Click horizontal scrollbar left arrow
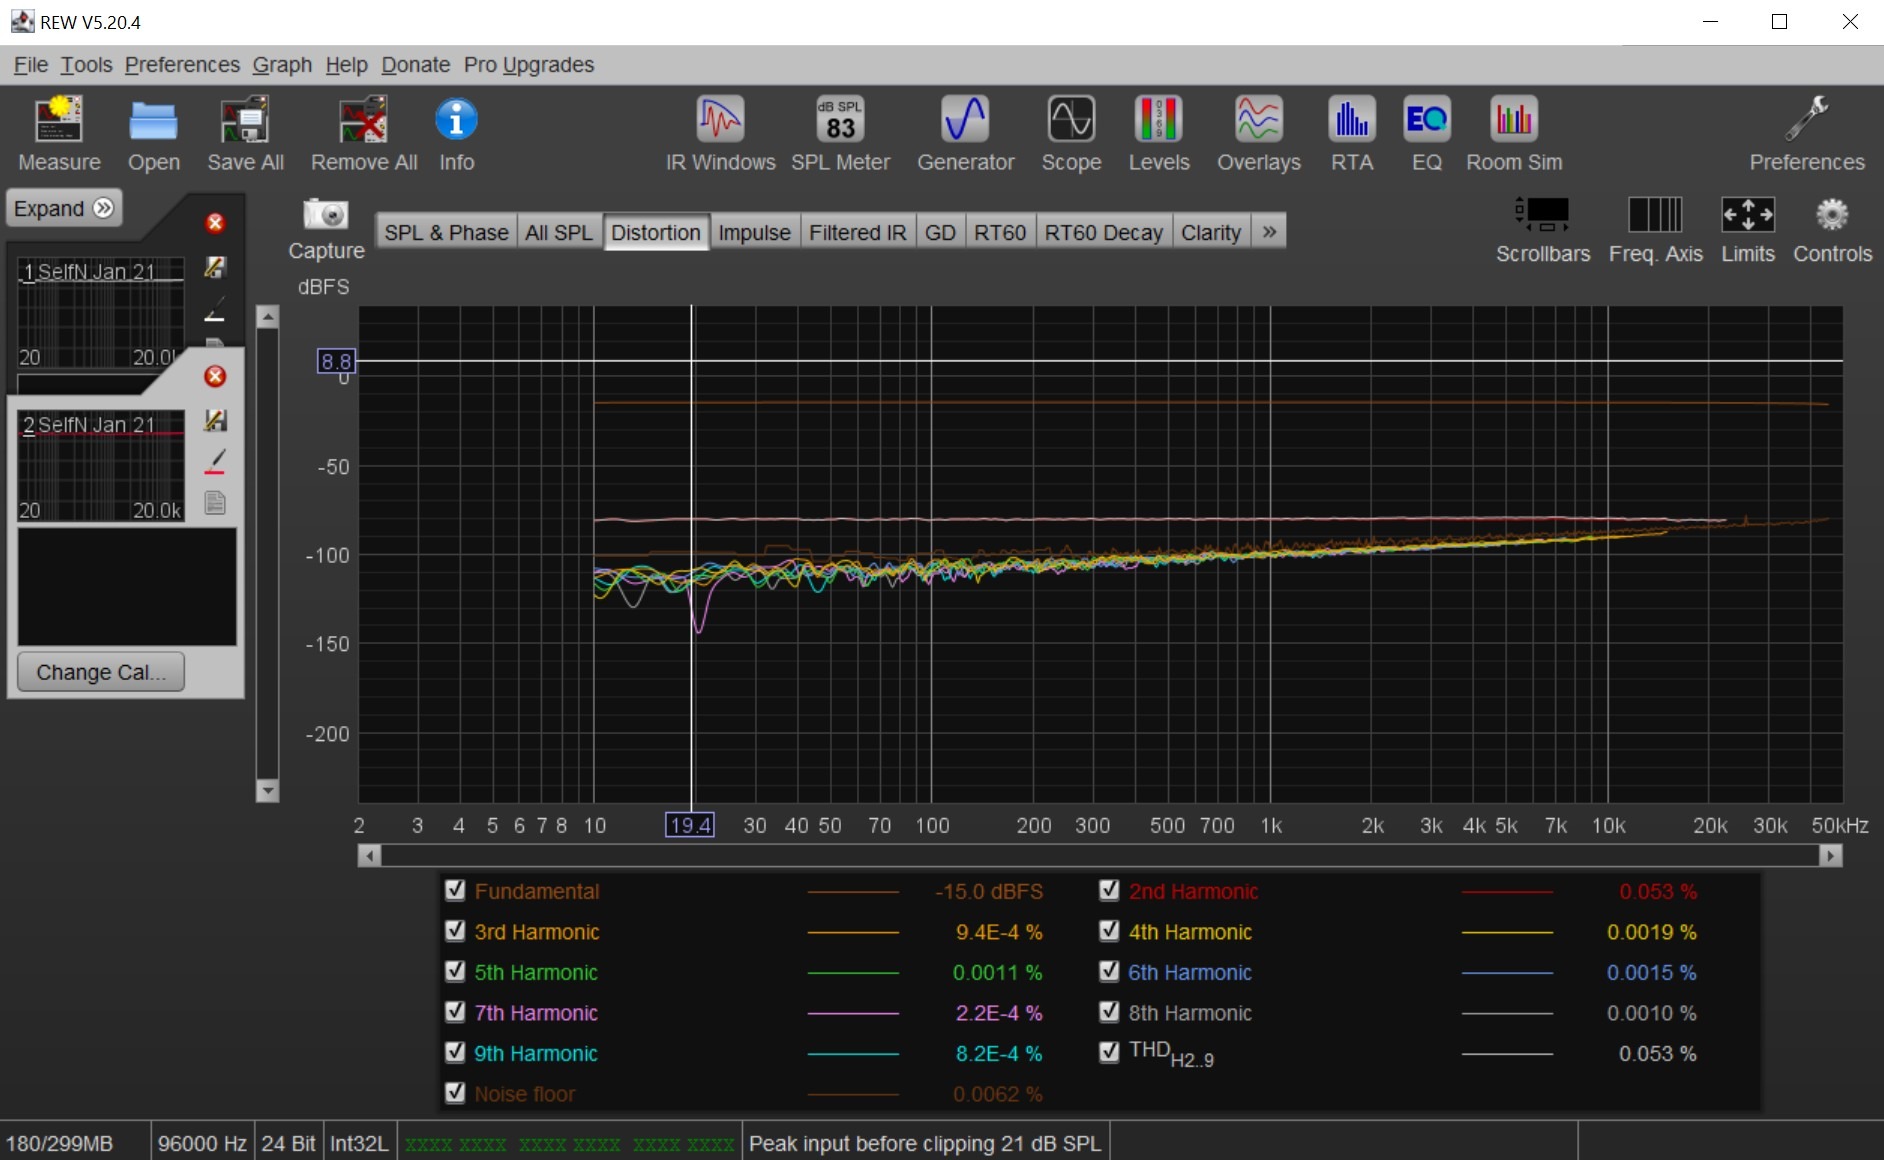 tap(369, 856)
